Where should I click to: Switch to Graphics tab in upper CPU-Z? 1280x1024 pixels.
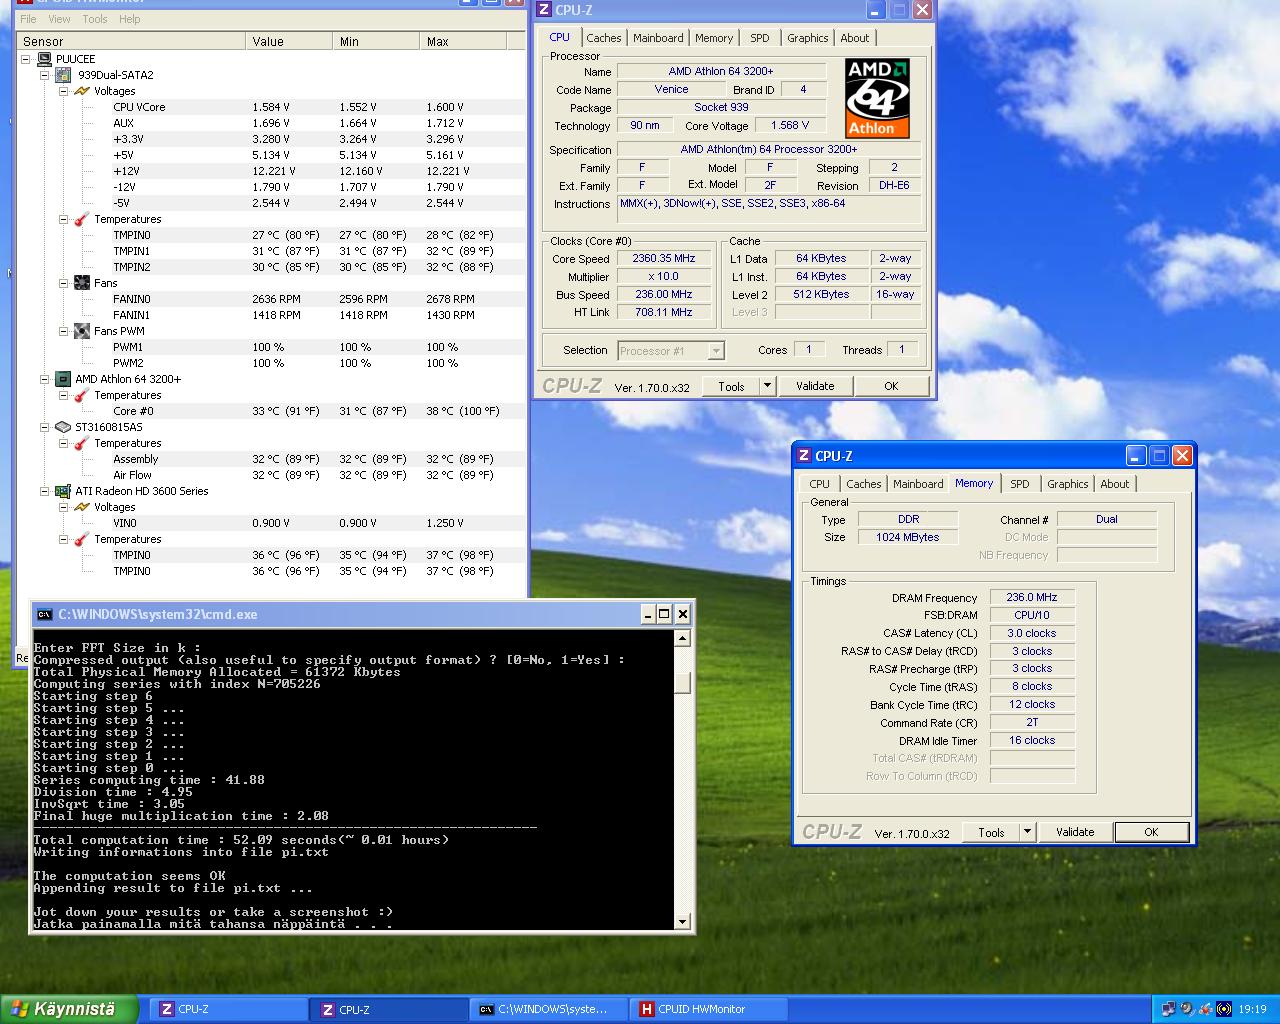click(808, 38)
